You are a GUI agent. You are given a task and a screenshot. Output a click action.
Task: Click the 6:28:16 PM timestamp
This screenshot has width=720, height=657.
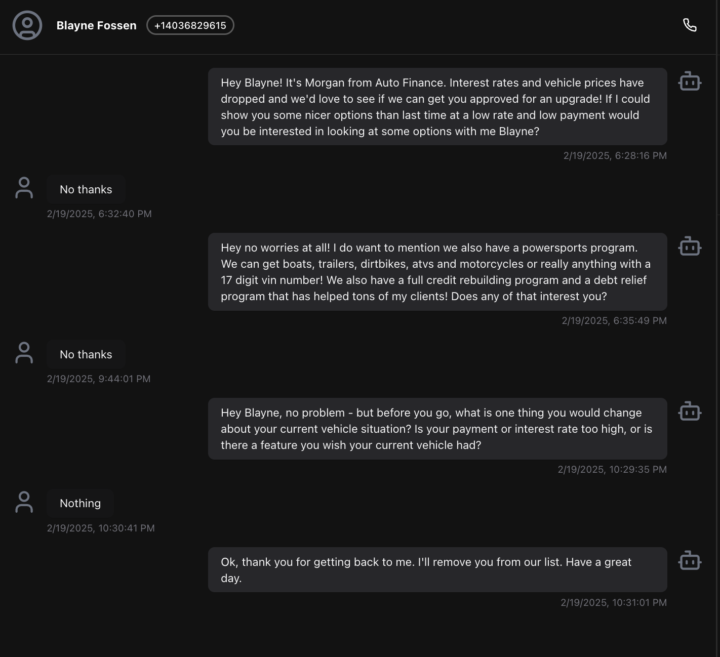615,156
